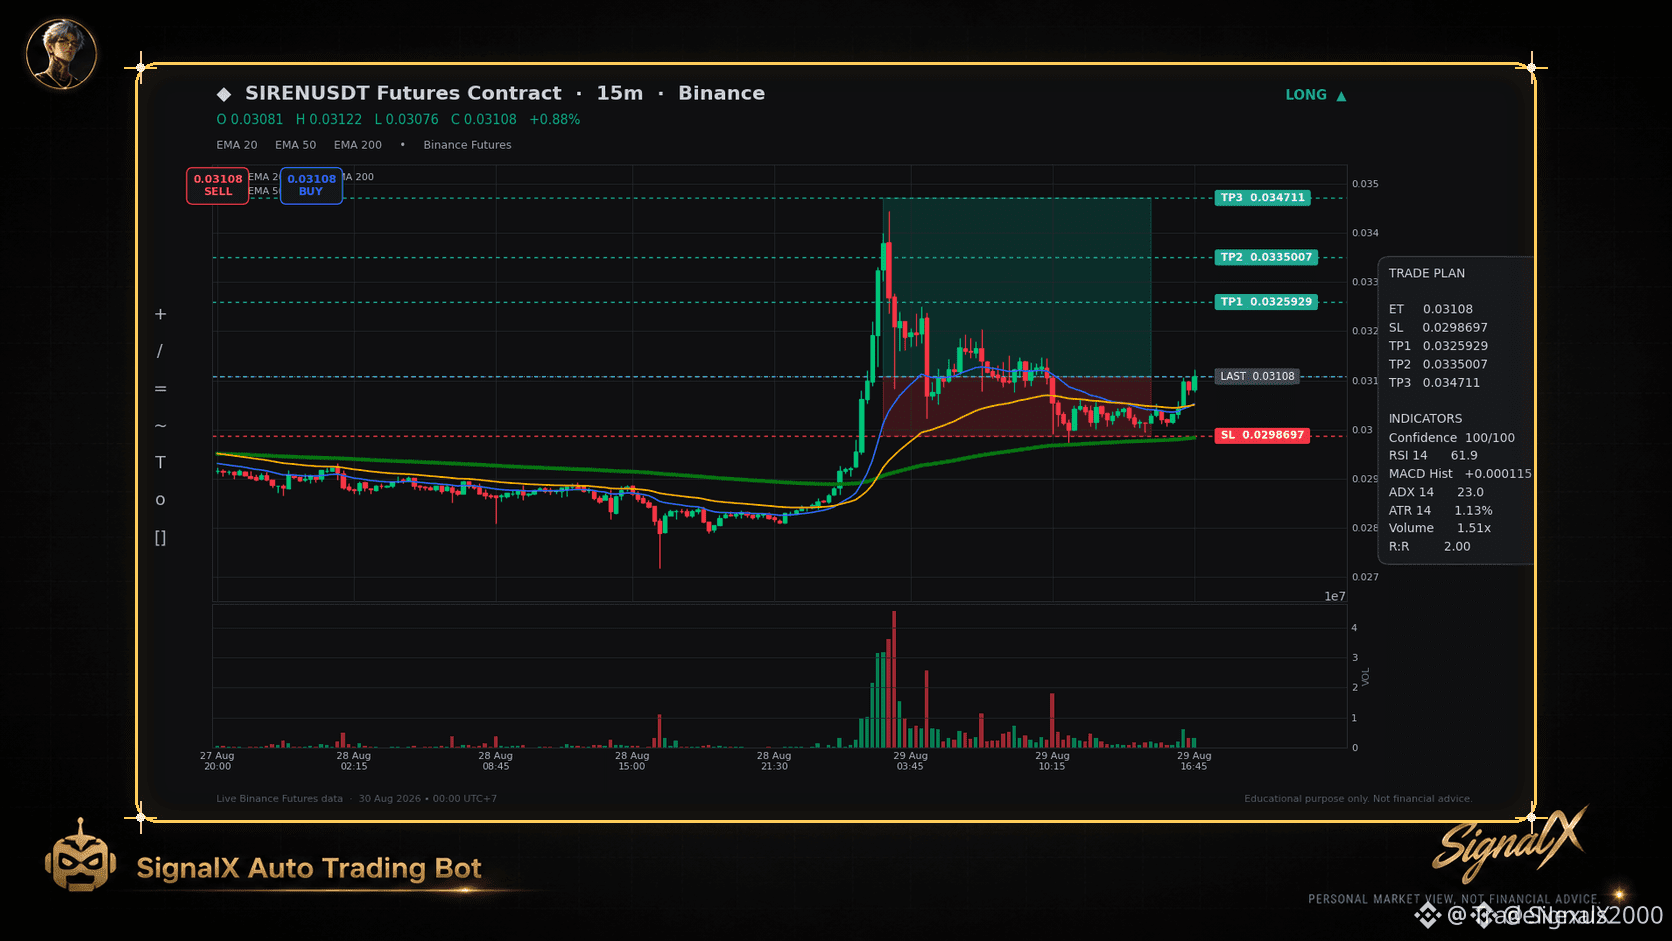Click the VOL axis label

coord(1366,677)
